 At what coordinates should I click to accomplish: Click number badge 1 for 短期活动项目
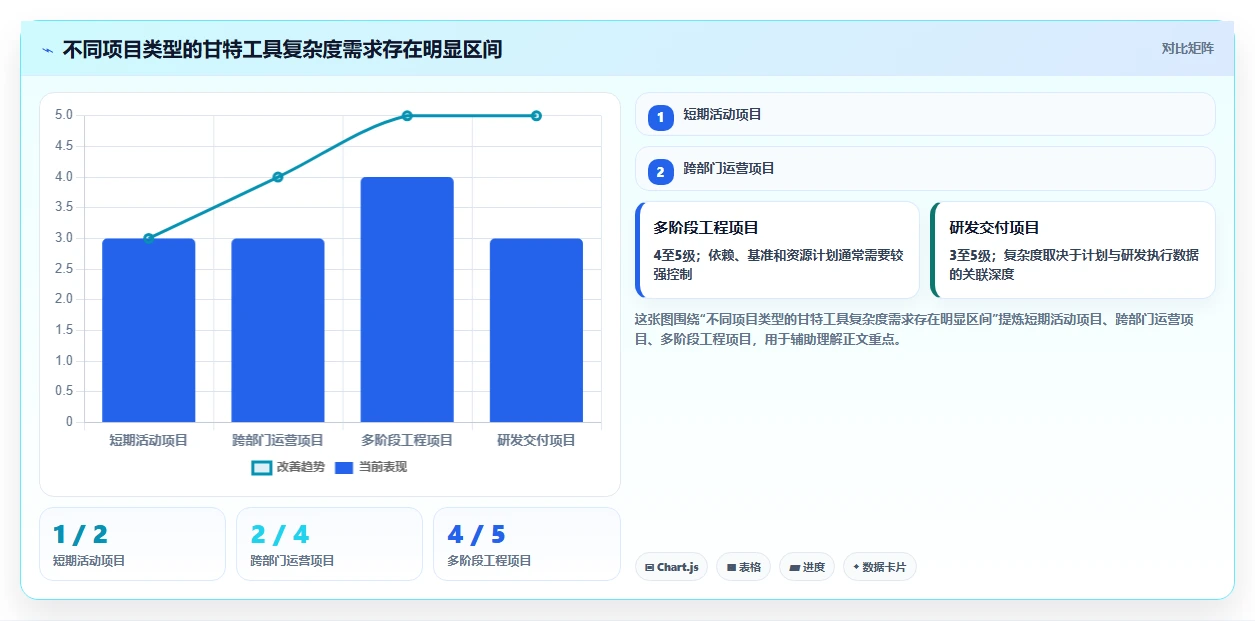661,118
